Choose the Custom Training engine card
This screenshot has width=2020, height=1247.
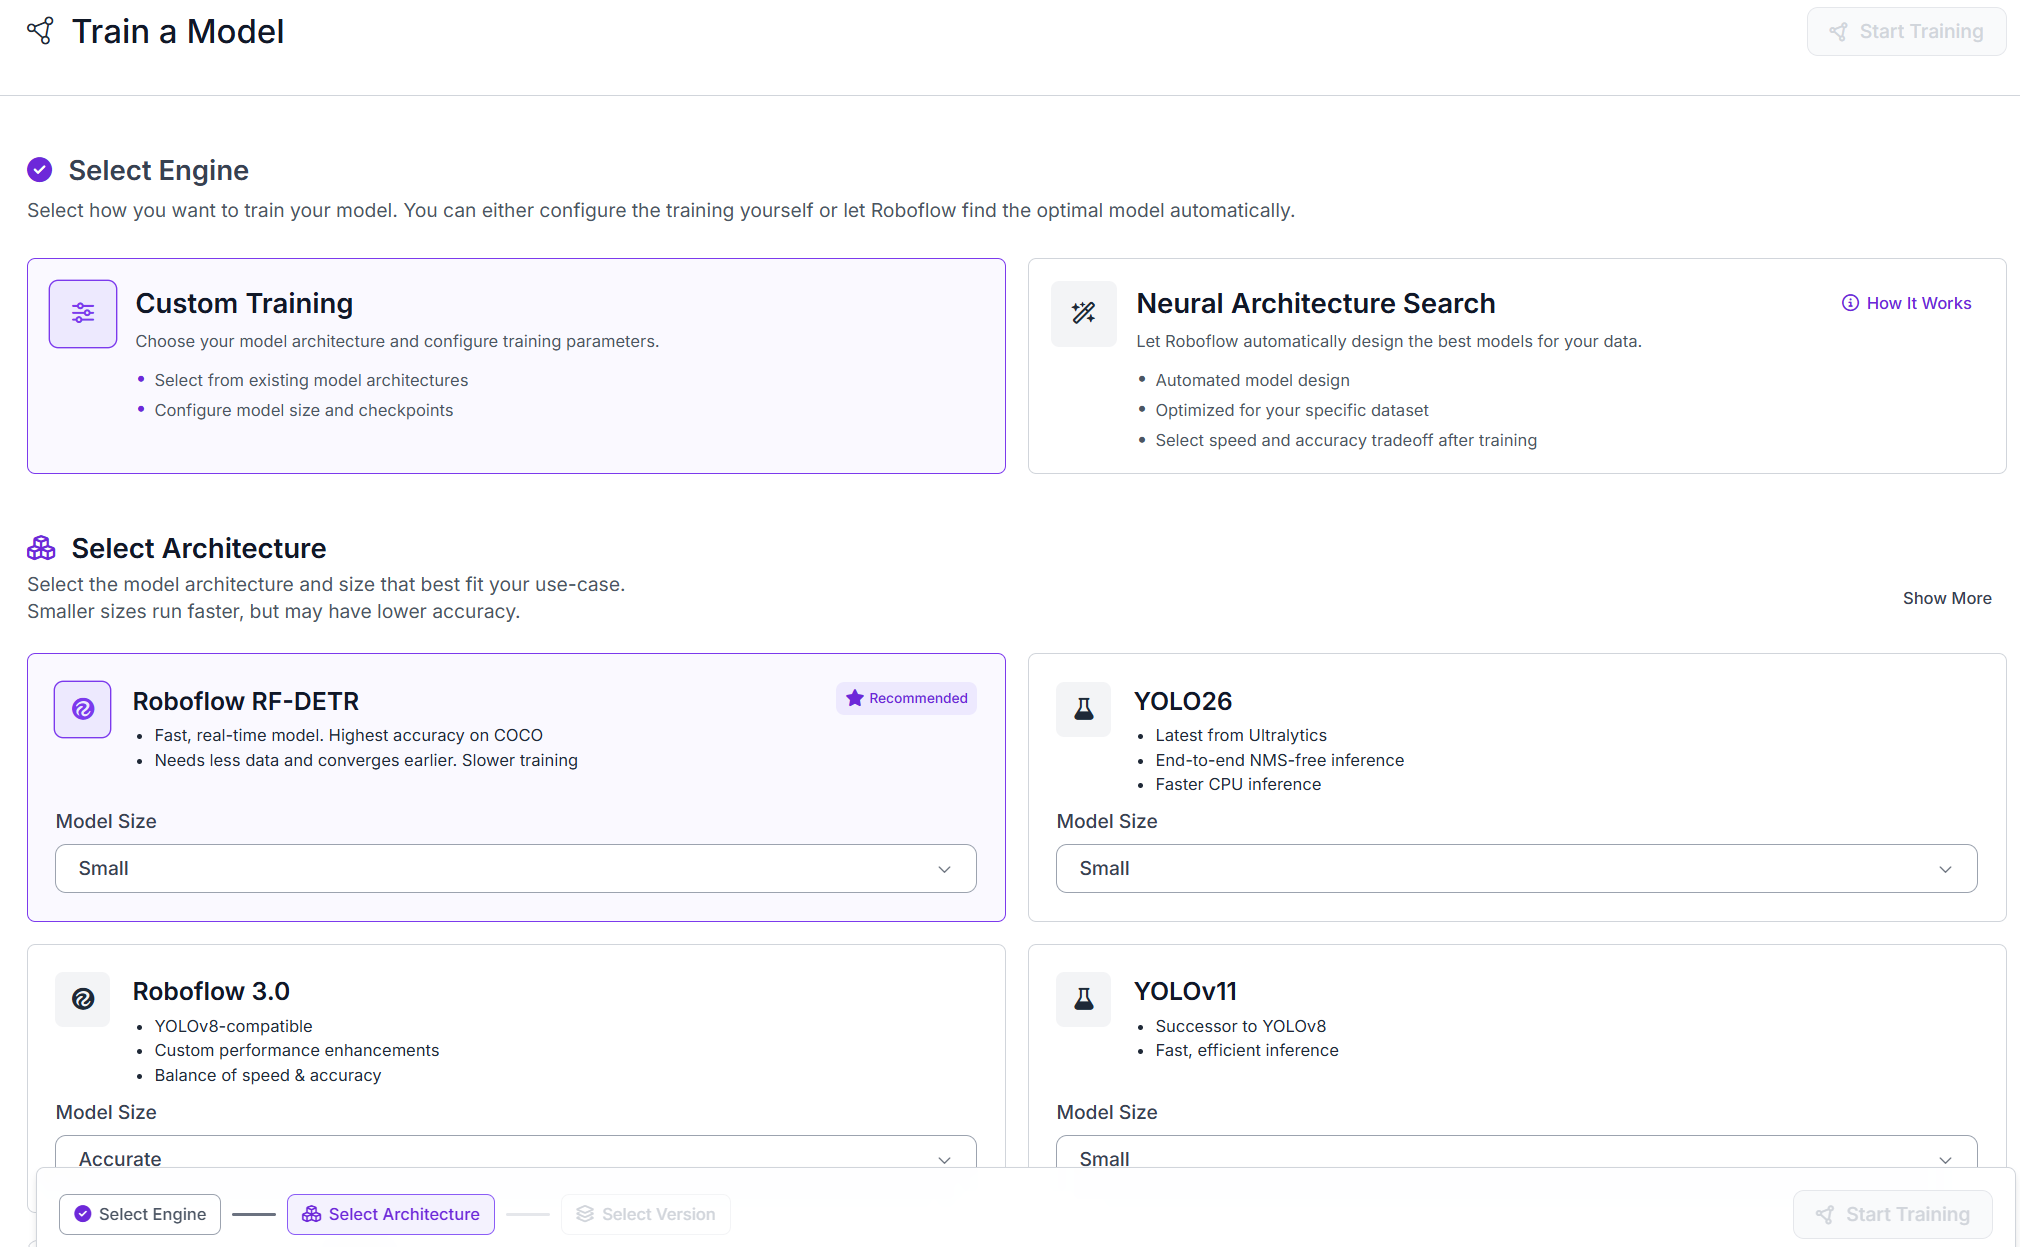click(516, 366)
